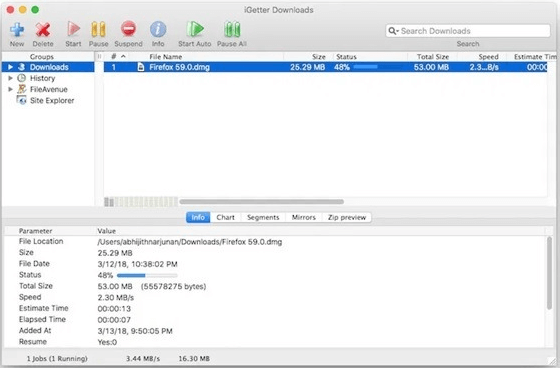Switch to the Mirrors tab
Screen dimensions: 560x368
[304, 217]
